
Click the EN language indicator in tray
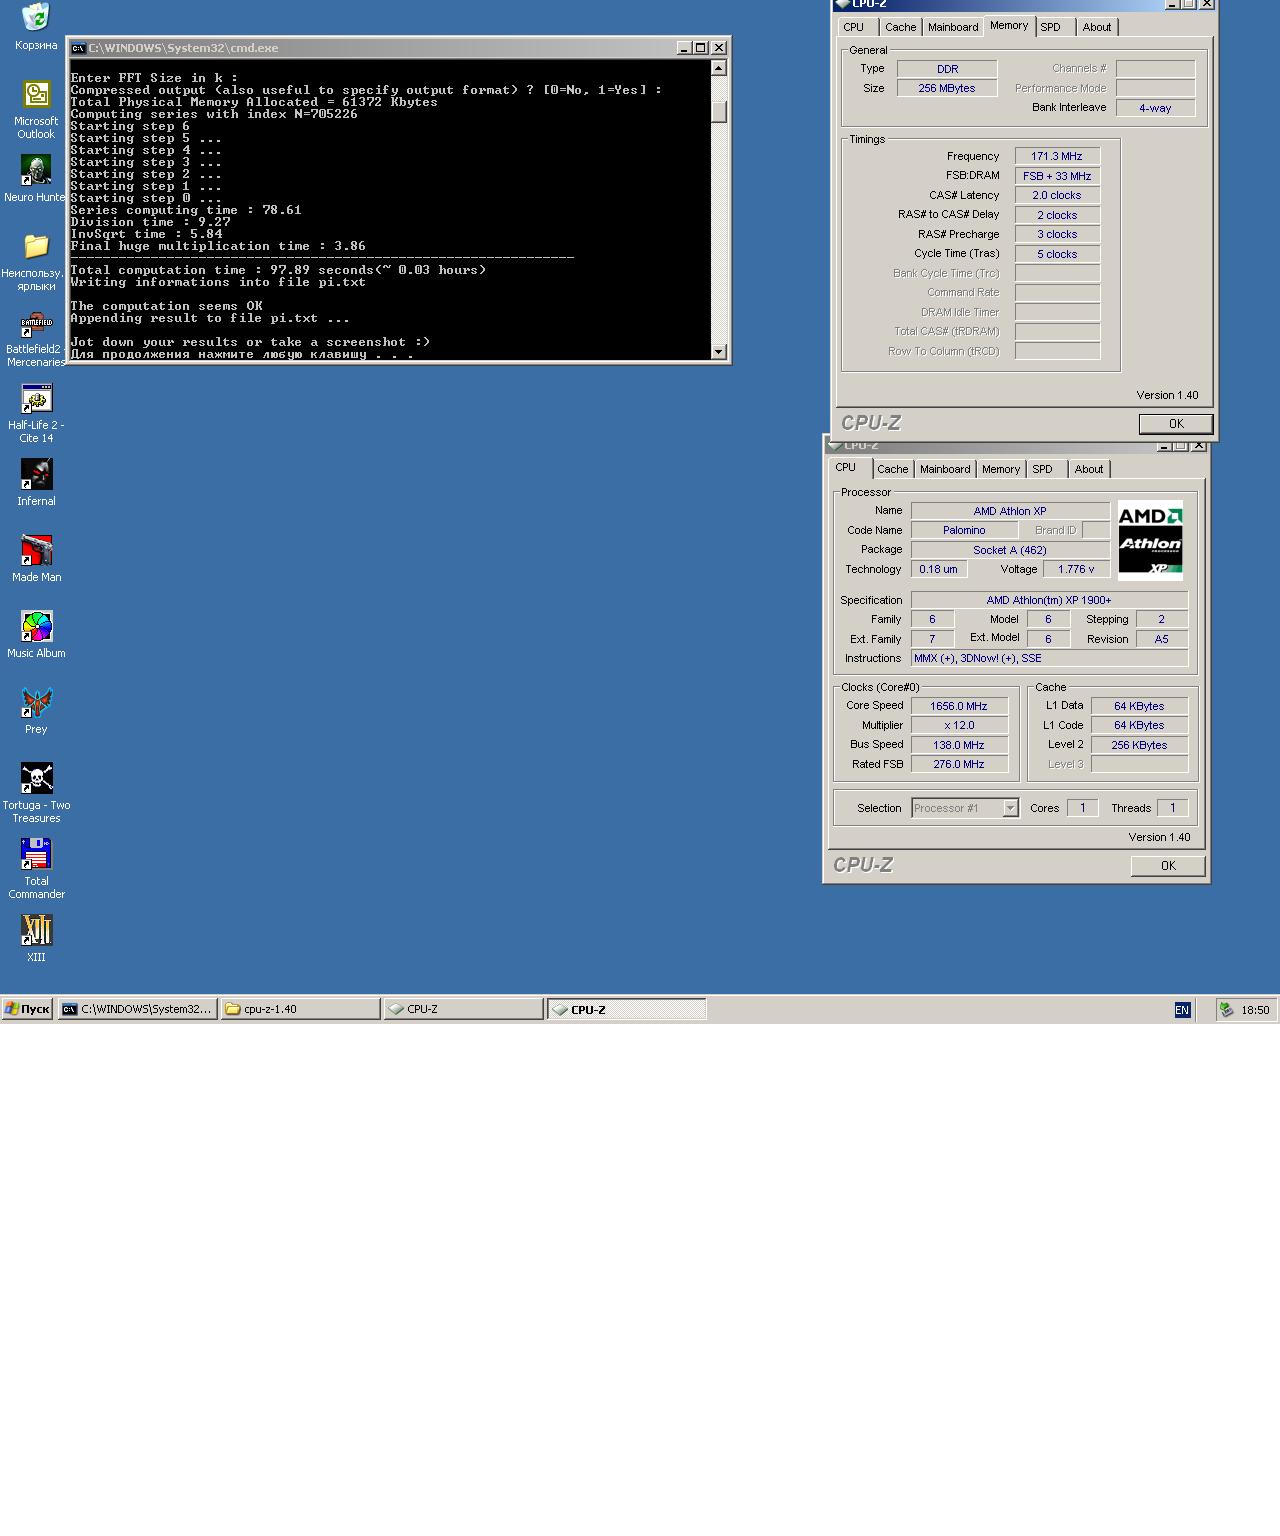tap(1182, 1010)
